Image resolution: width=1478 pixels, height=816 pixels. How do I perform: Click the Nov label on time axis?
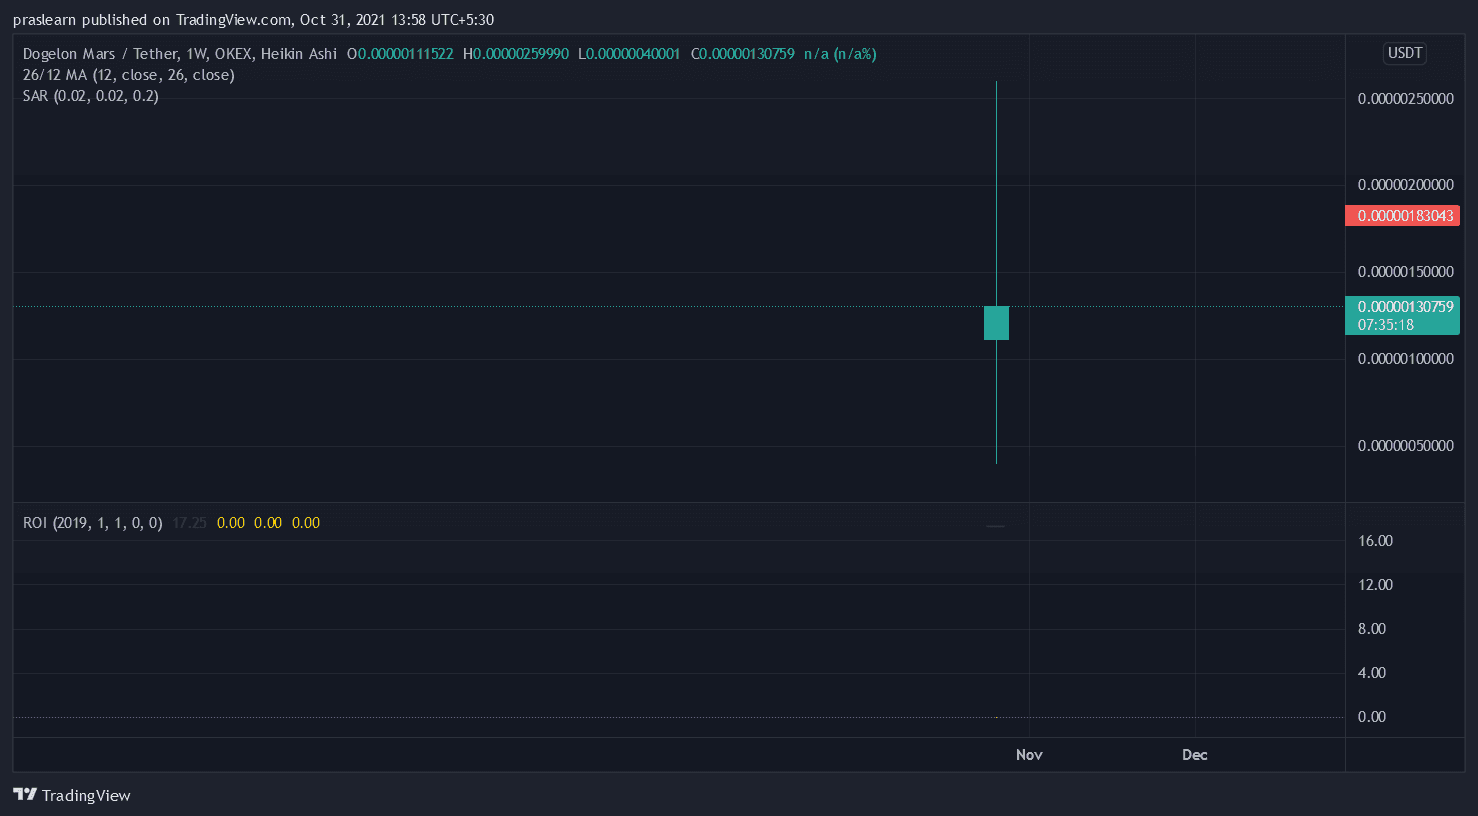point(1029,755)
